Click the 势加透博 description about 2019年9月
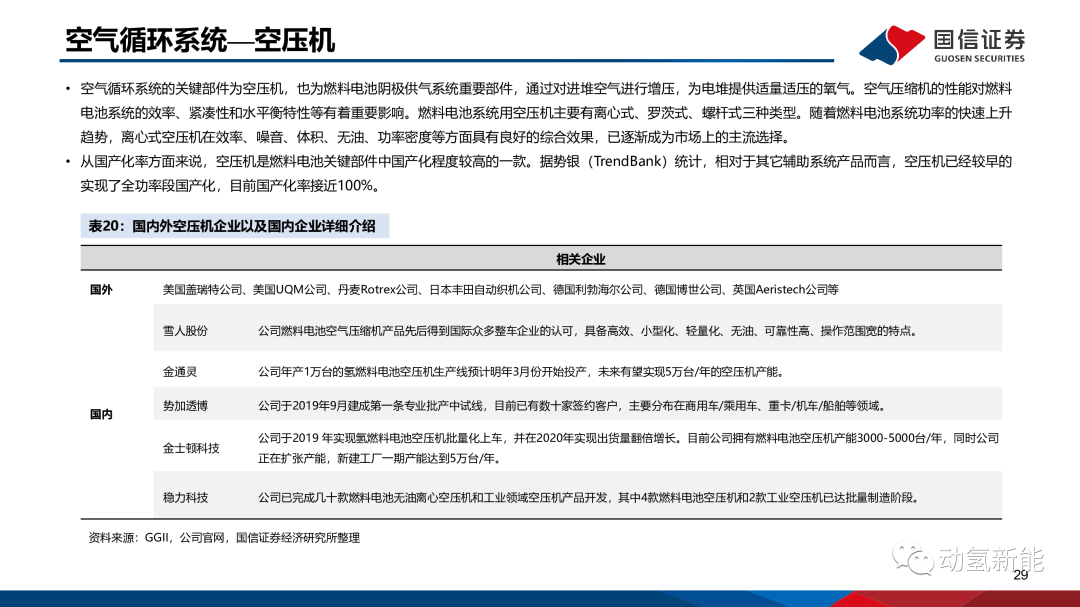The height and width of the screenshot is (607, 1080). [573, 406]
